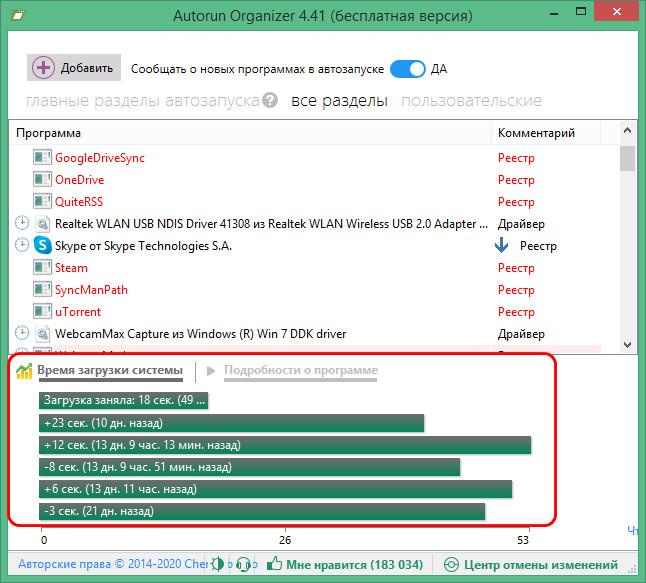Click thumbs up like icon
646x583 pixels.
(x=274, y=563)
